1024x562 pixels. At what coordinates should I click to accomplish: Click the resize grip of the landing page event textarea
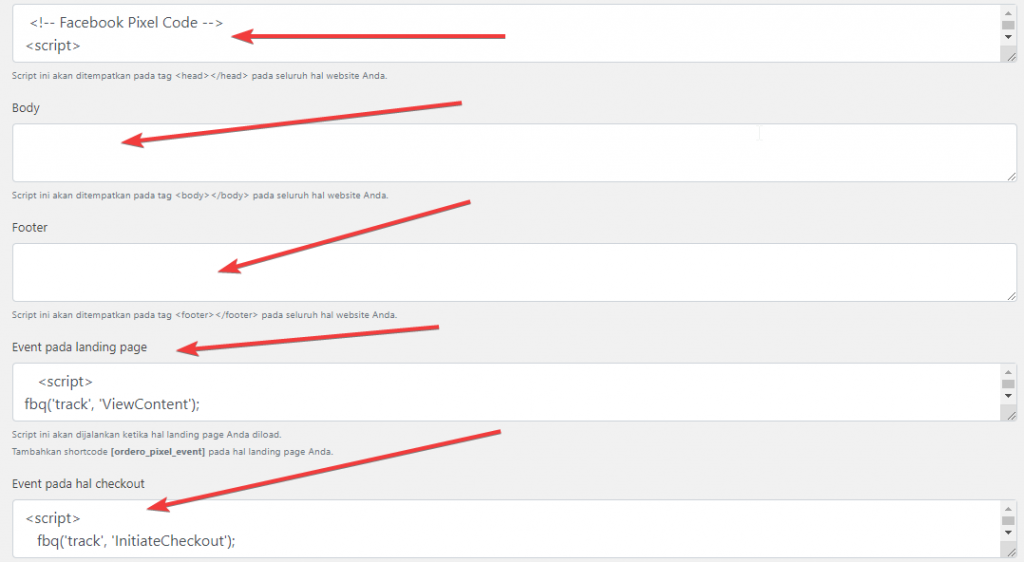pos(1011,415)
